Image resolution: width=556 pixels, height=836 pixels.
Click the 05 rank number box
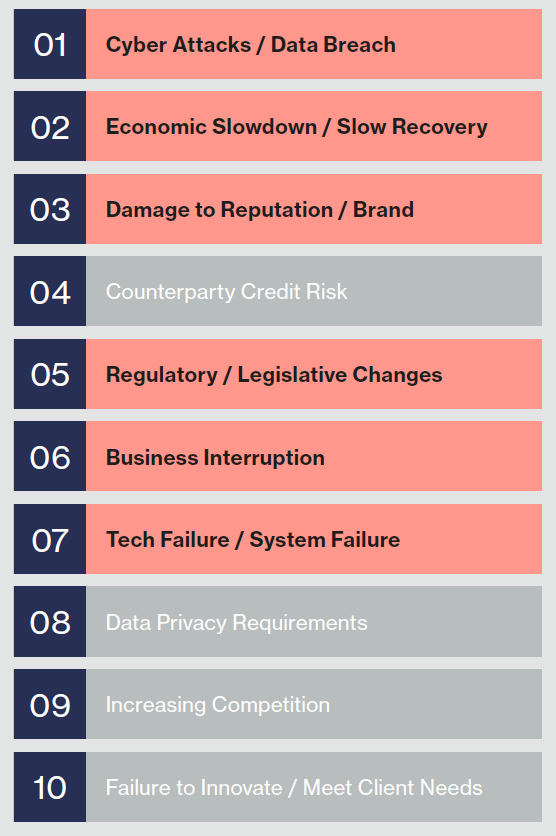point(50,374)
